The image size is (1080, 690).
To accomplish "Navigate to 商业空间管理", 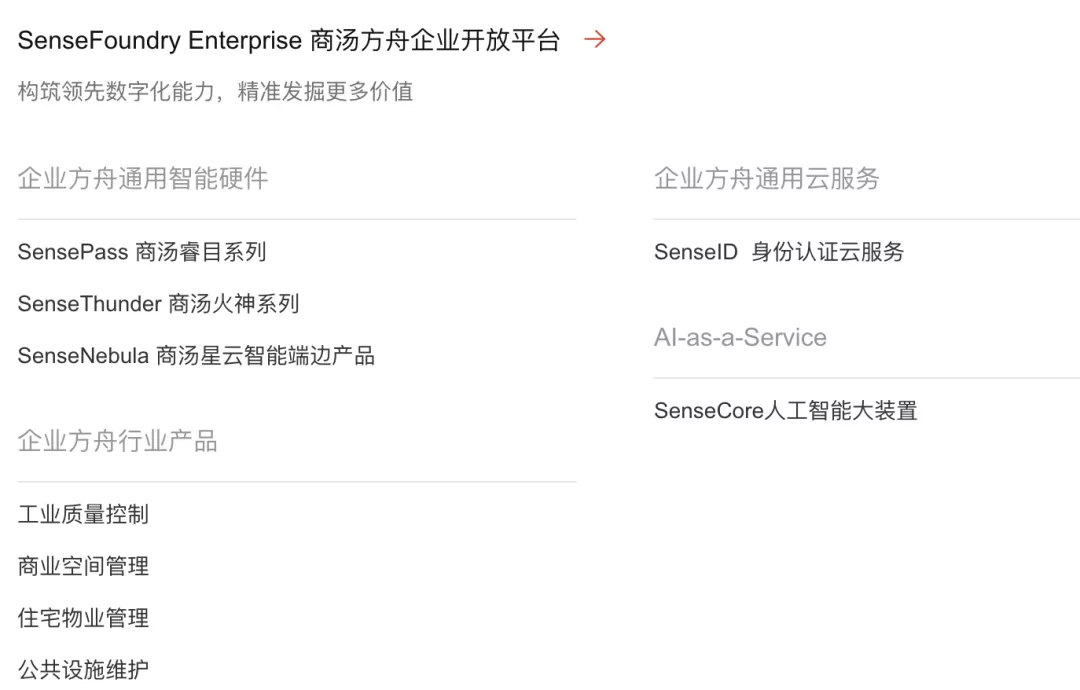I will (x=83, y=566).
